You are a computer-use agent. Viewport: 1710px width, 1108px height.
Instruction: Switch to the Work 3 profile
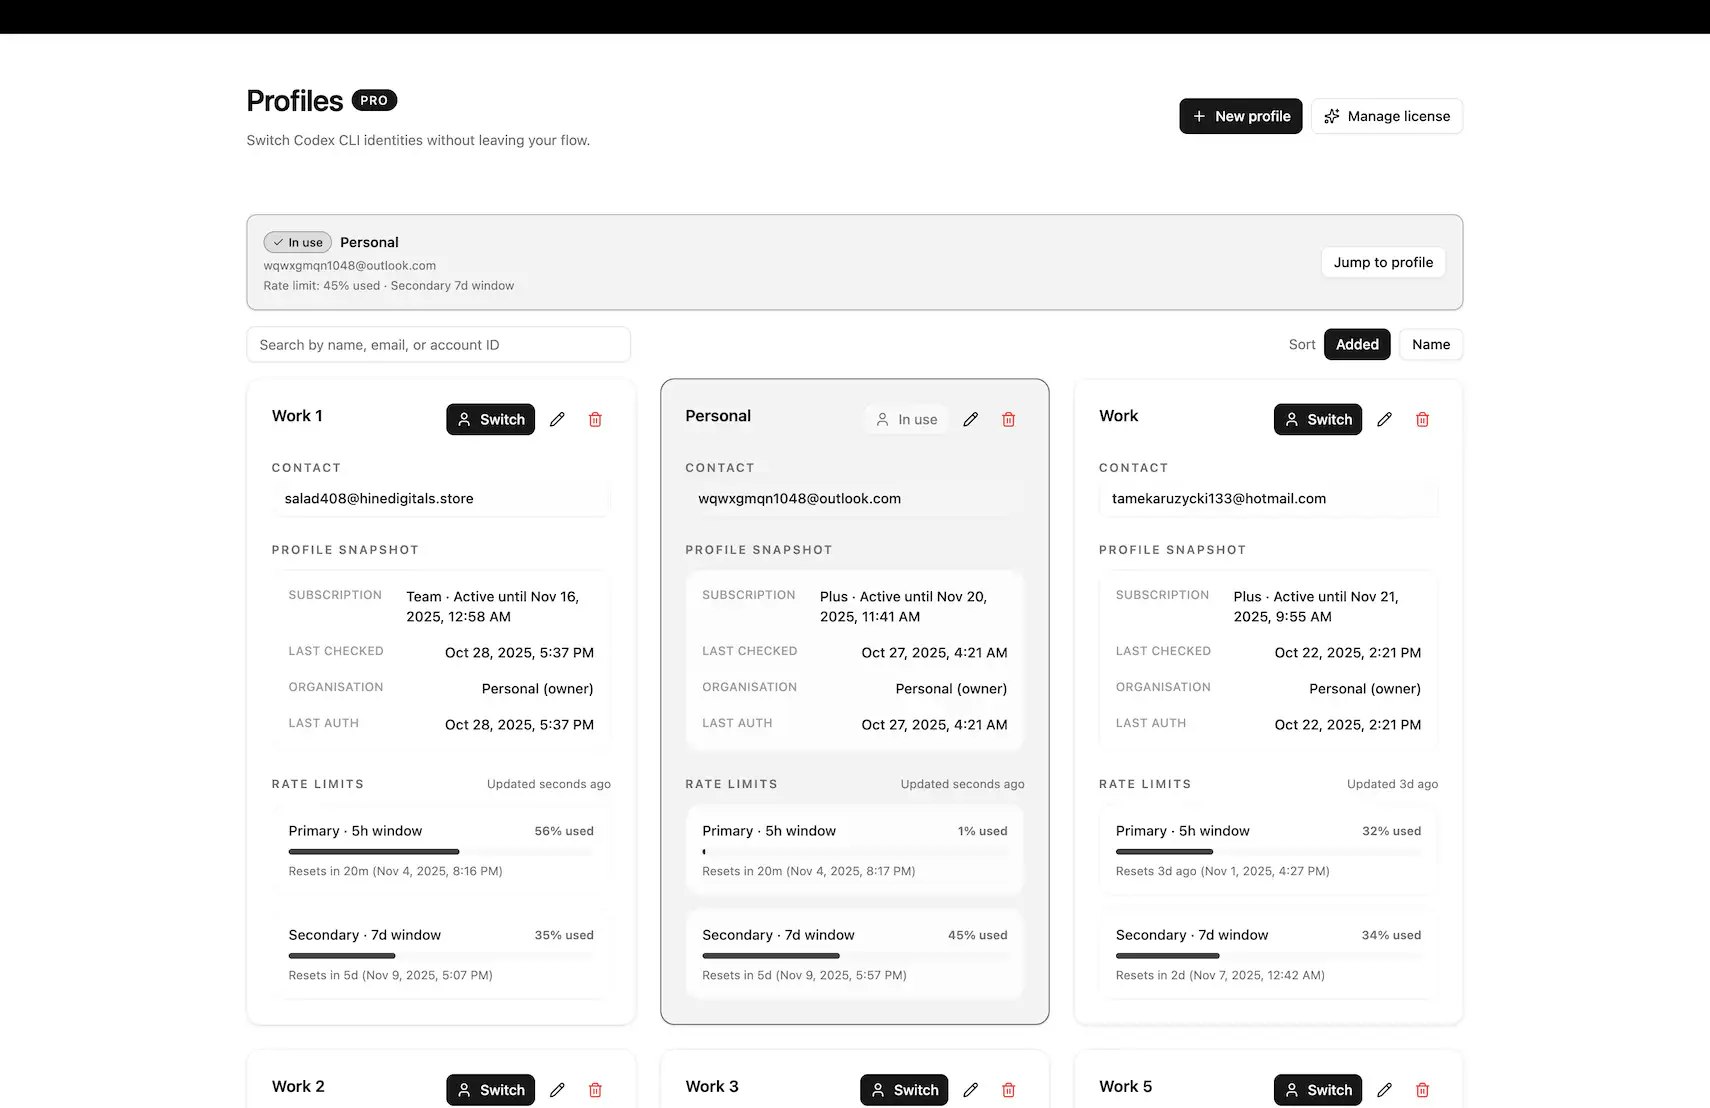point(903,1090)
